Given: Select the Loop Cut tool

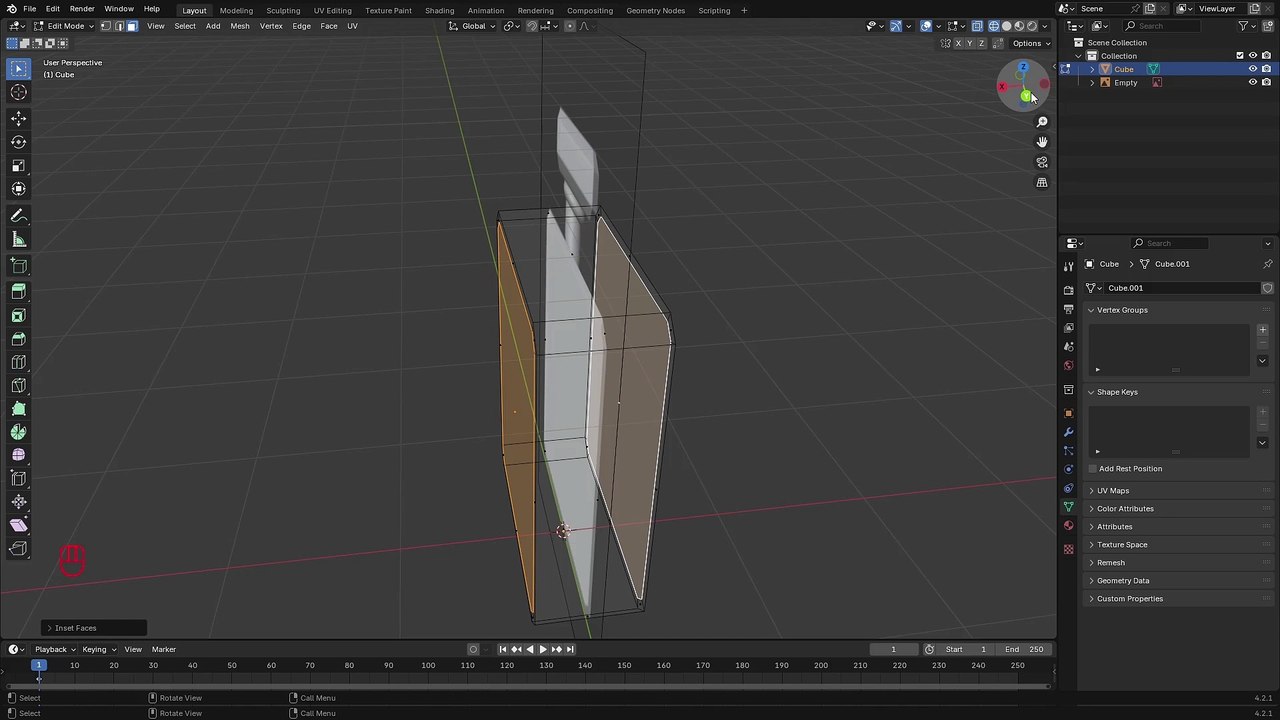Looking at the screenshot, I should pos(18,362).
